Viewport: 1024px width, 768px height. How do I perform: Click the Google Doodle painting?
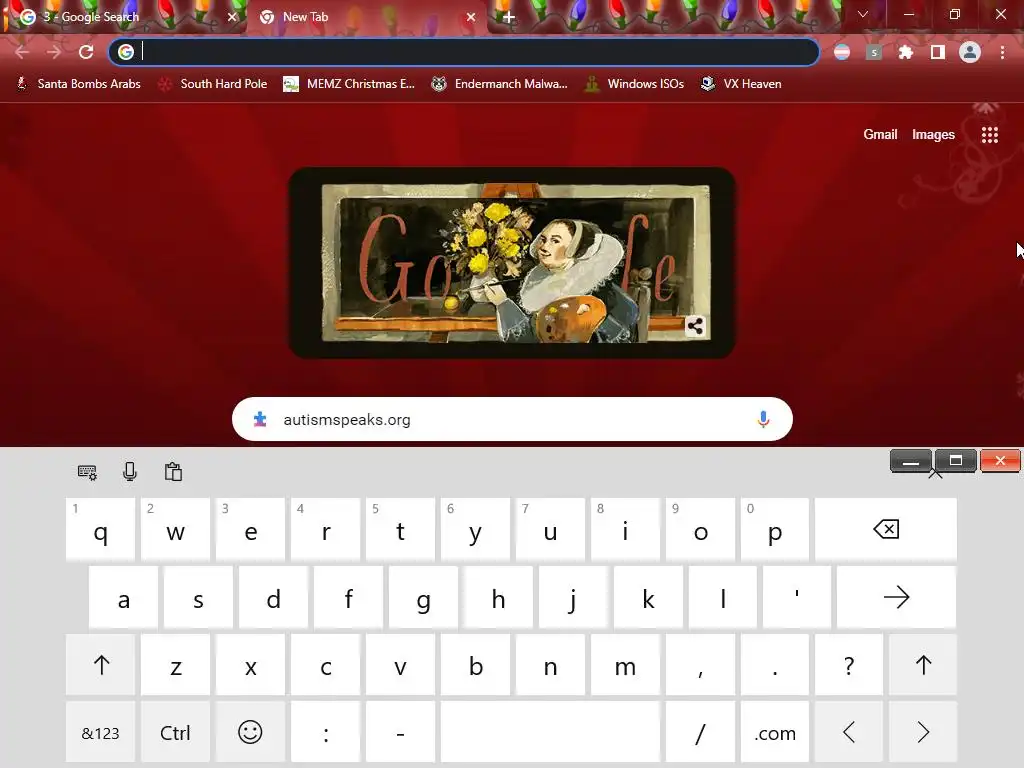pos(512,263)
